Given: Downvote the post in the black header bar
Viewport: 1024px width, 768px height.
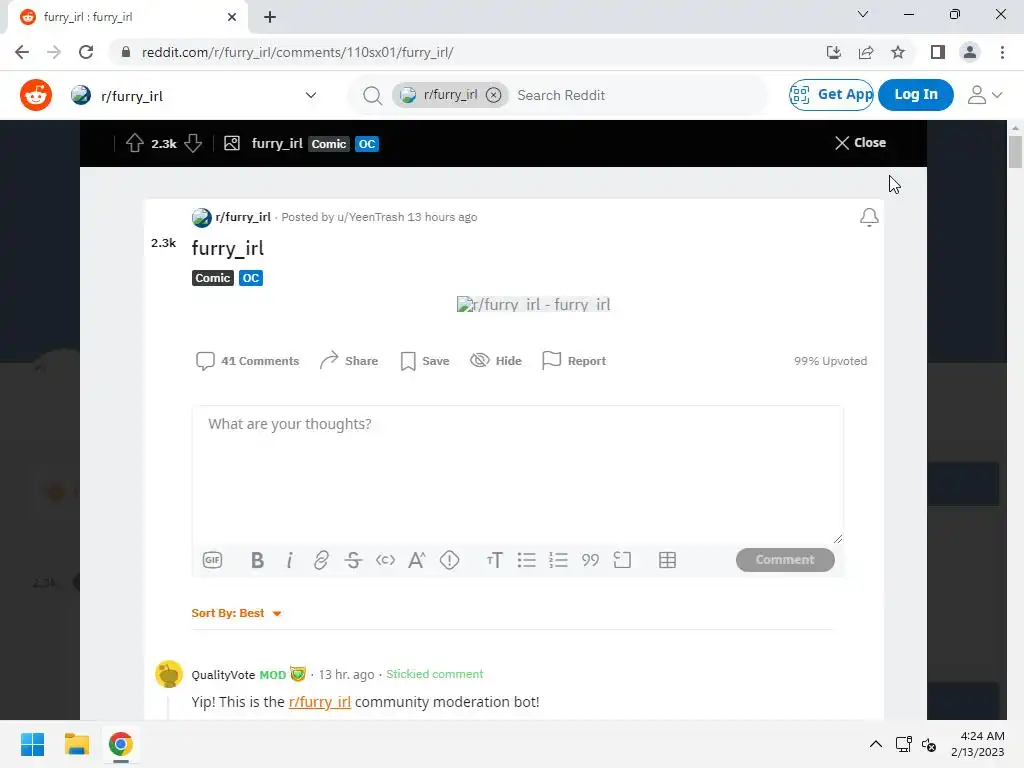Looking at the screenshot, I should pos(193,143).
